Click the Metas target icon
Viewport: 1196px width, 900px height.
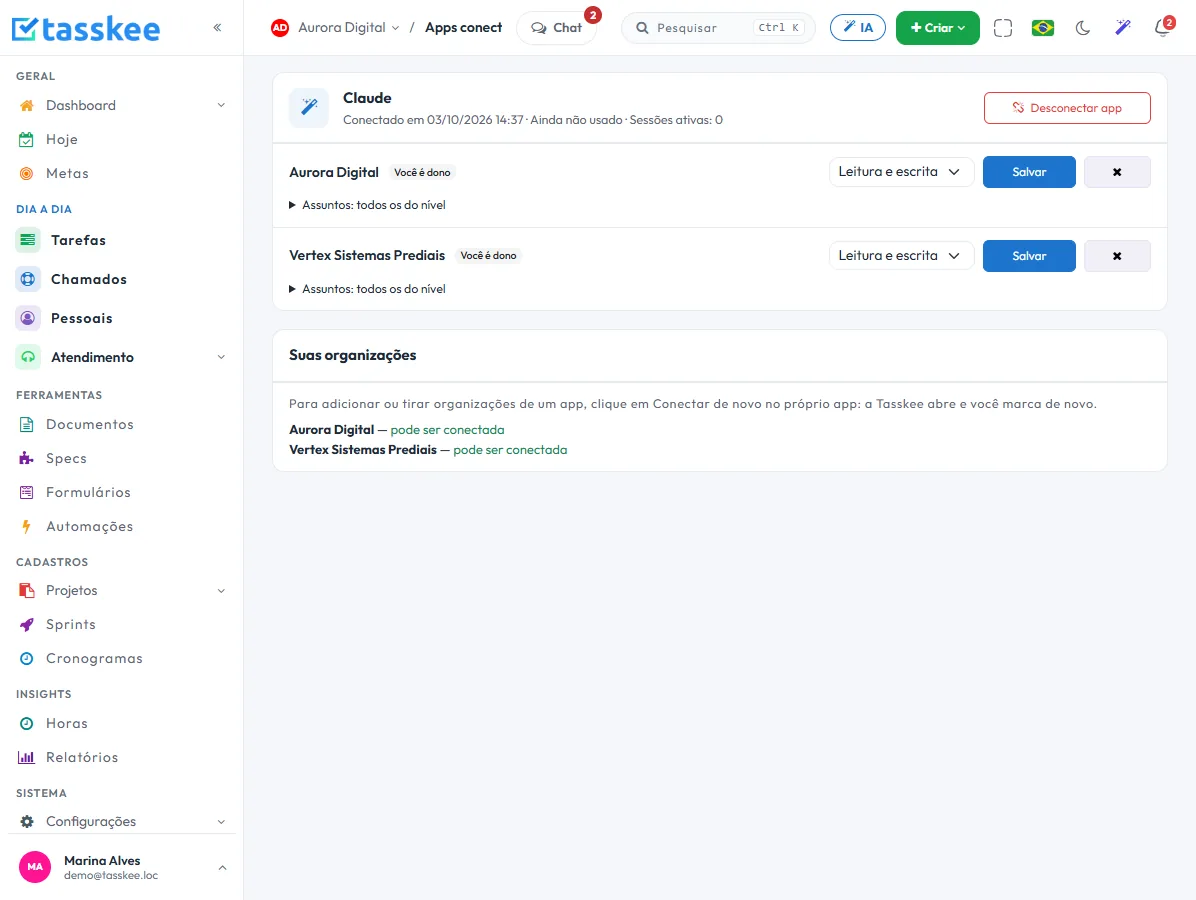(27, 173)
